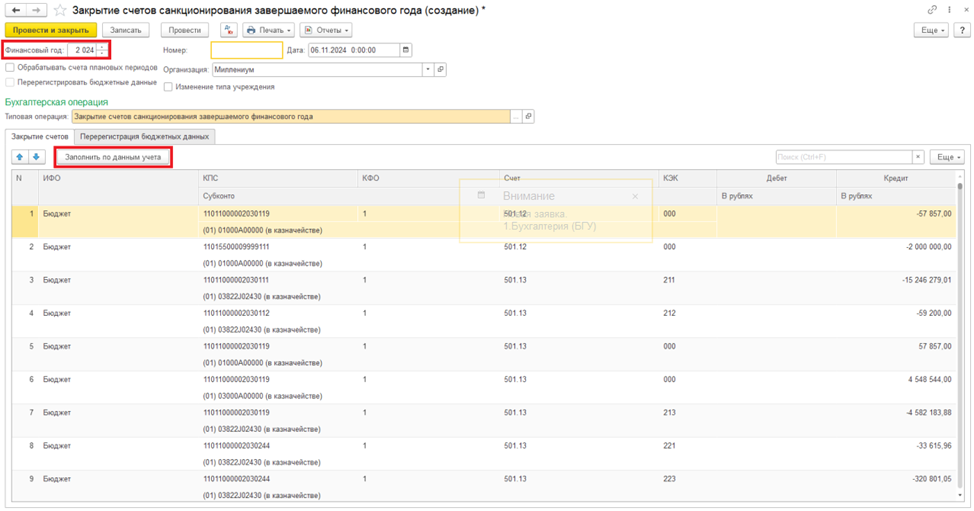Adjust the Финансовый год spinner arrows
The image size is (974, 511).
pyautogui.click(x=102, y=50)
